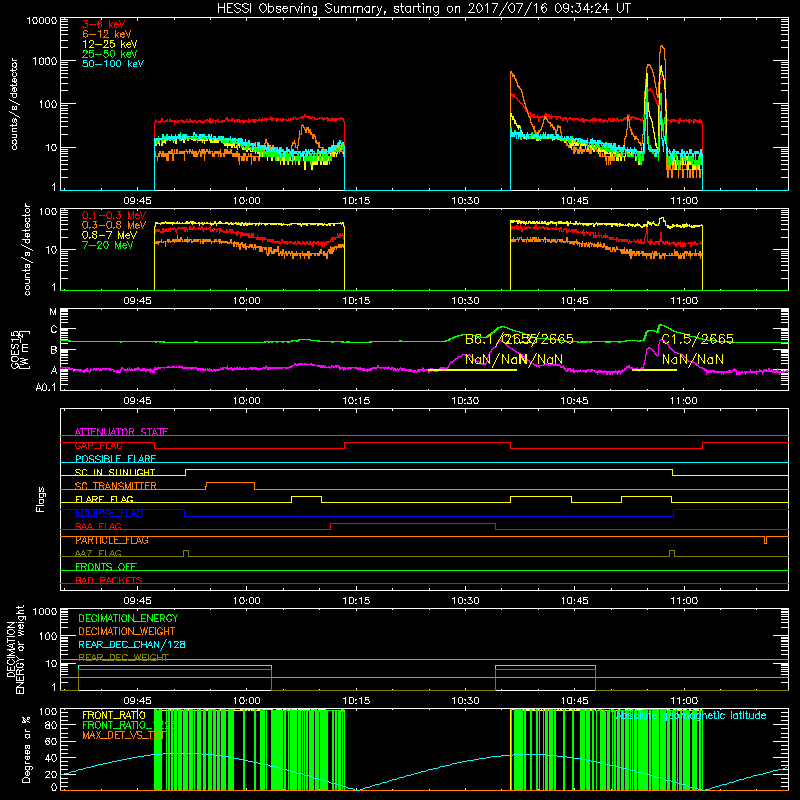
Task: Click the 0.3-0.8 MeV legend label
Action: 114,225
